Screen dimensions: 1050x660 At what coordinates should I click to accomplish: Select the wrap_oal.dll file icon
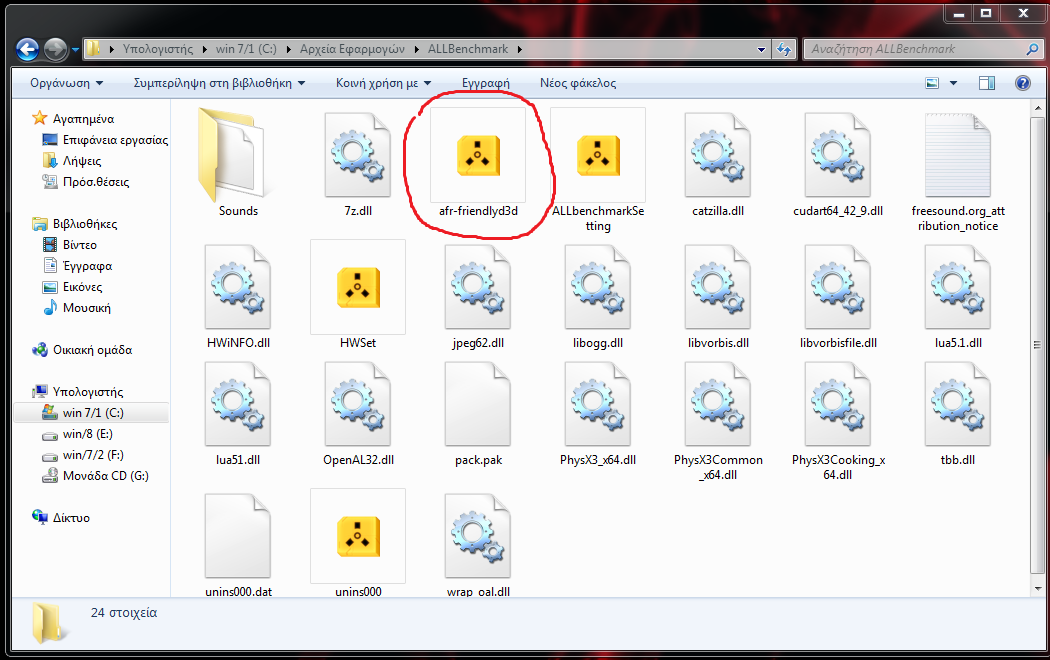(x=478, y=536)
